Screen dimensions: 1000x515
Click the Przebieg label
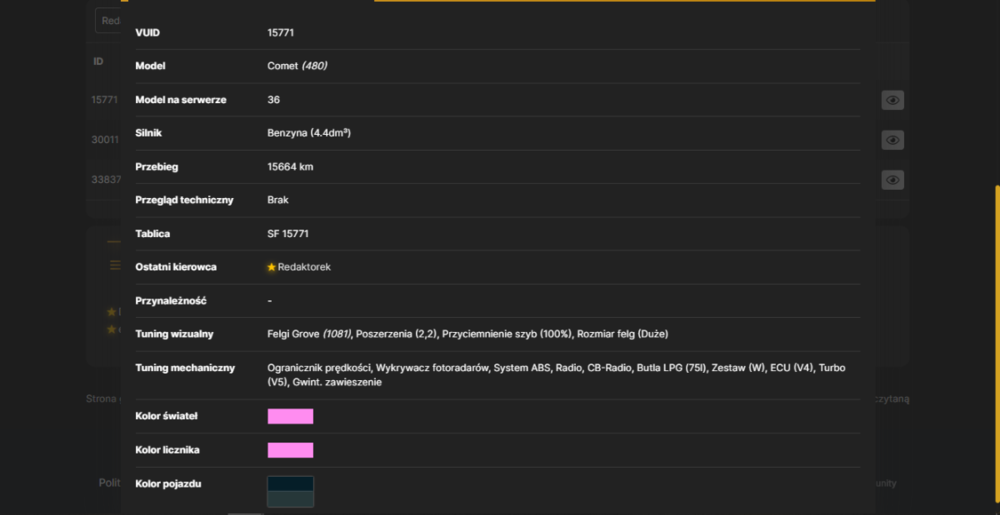click(x=157, y=167)
